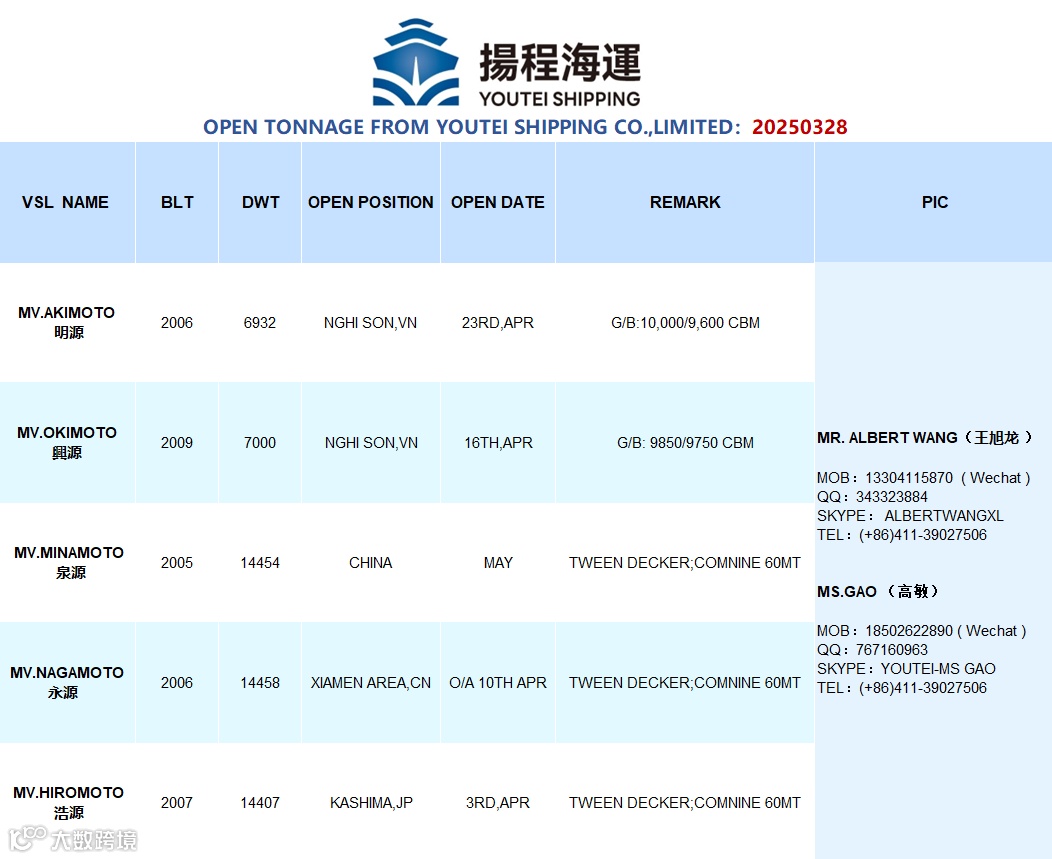Click Albert Wang's mobile 13304115870
Viewport: 1052px width, 859px height.
click(x=908, y=478)
